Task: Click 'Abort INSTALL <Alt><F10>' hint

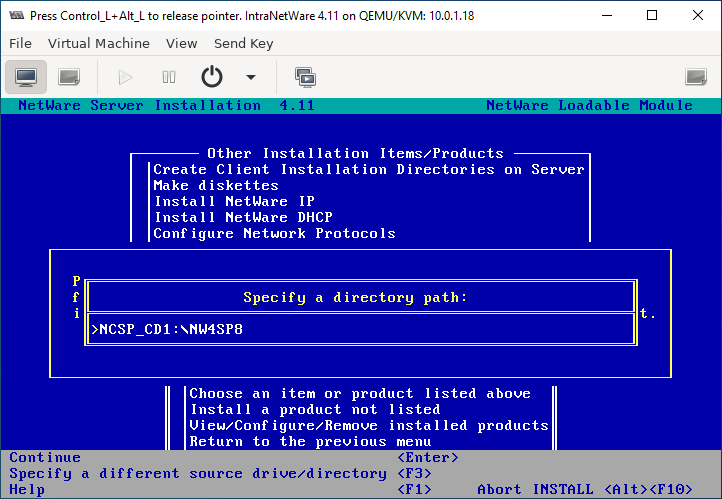Action: point(585,489)
